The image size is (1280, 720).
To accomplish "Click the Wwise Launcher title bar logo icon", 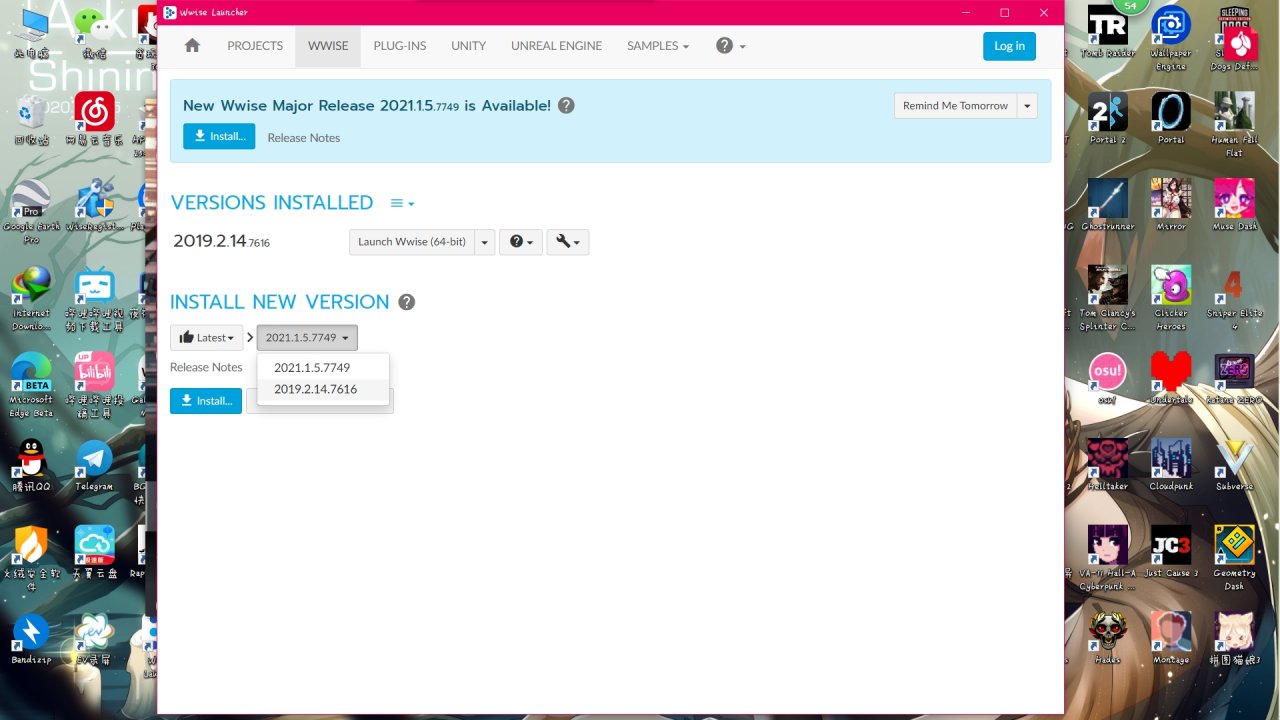I will (170, 12).
